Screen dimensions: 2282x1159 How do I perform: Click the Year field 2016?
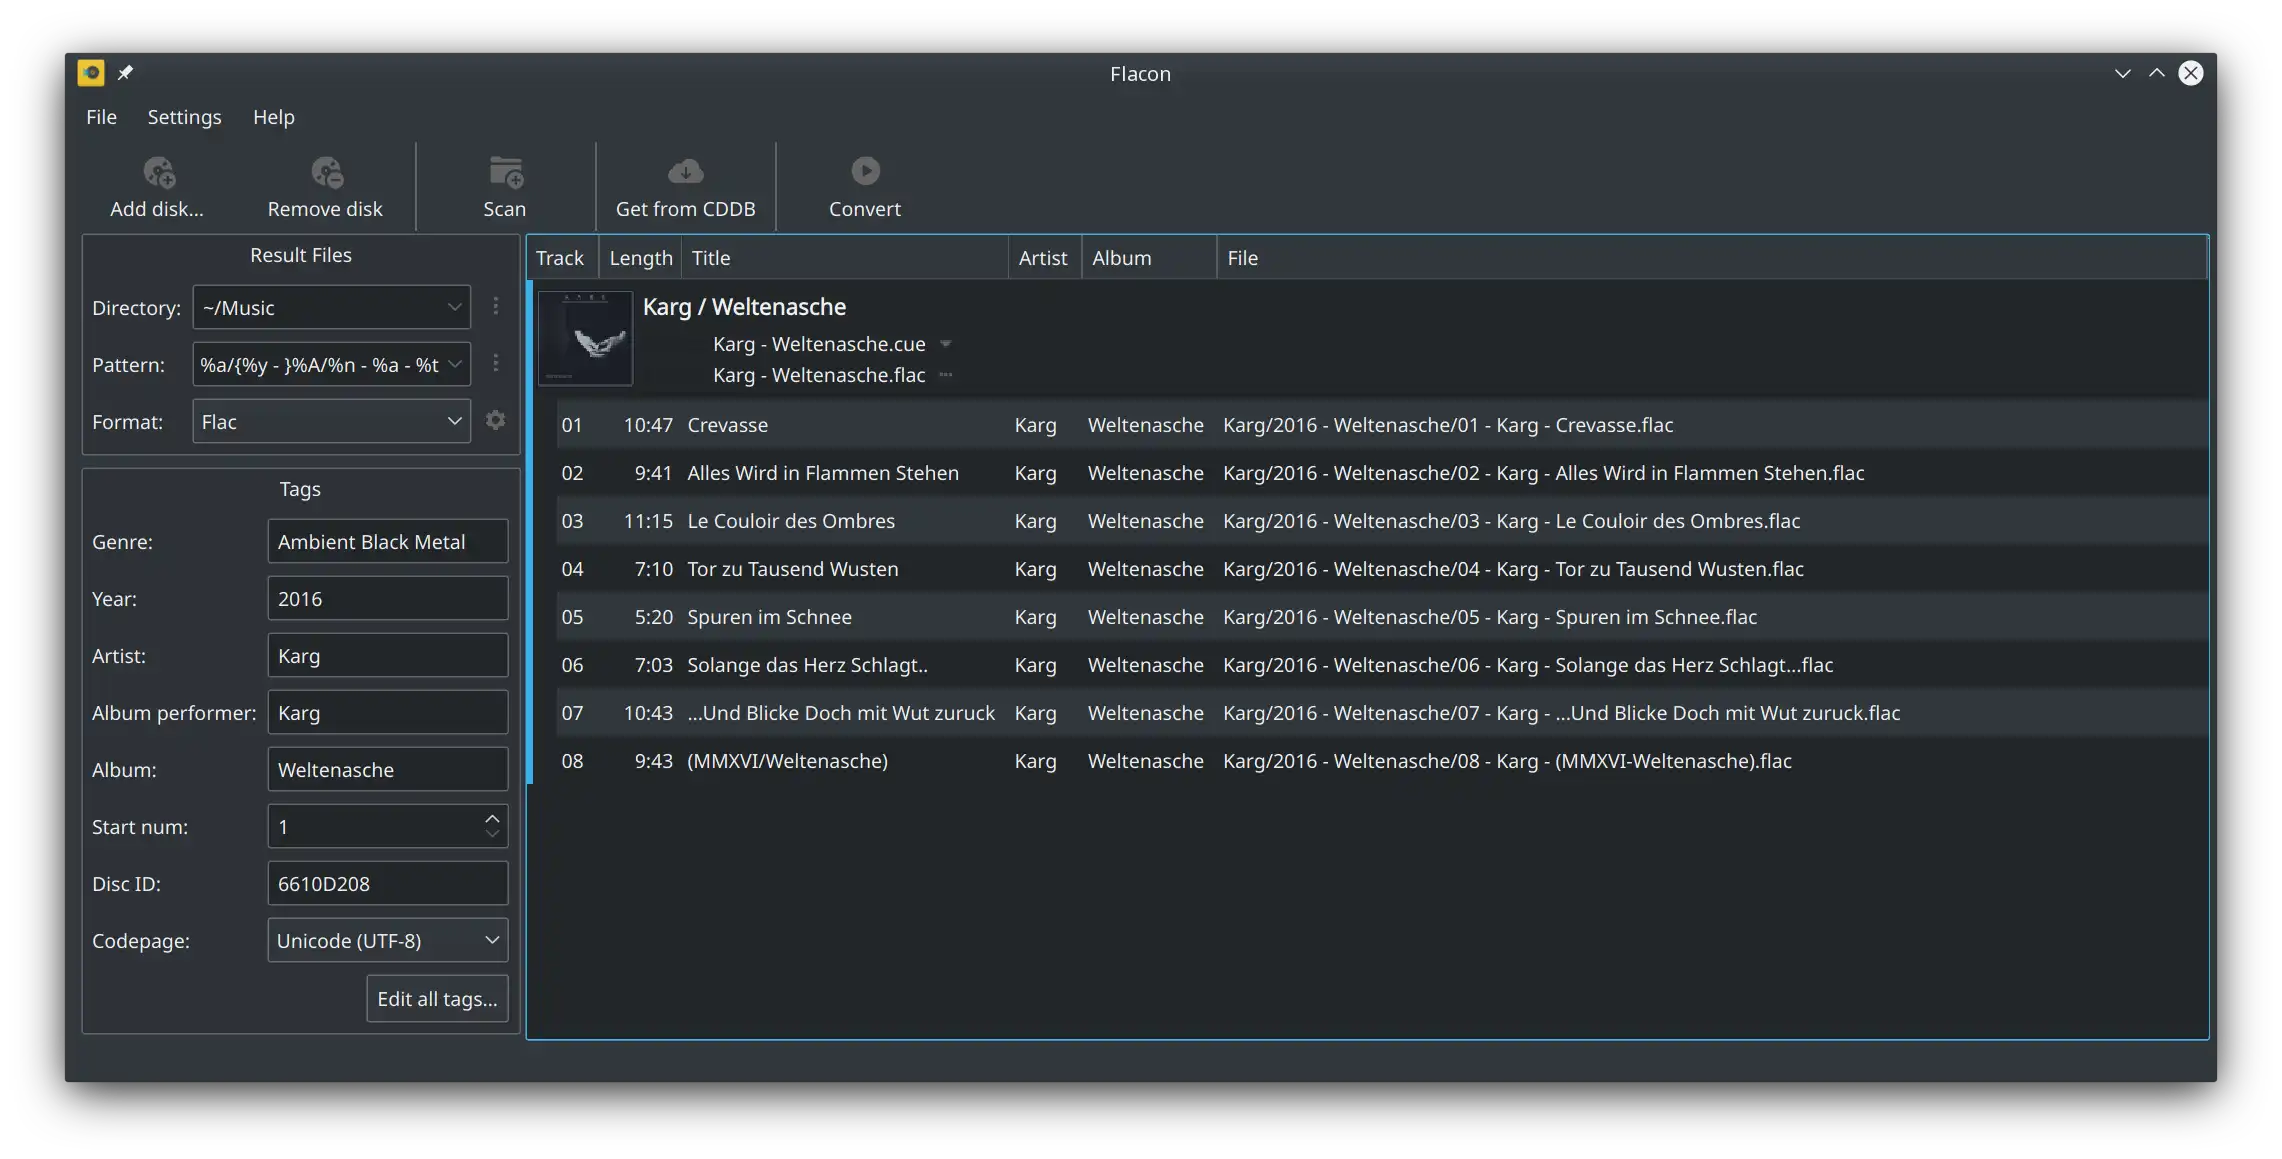[x=387, y=599]
